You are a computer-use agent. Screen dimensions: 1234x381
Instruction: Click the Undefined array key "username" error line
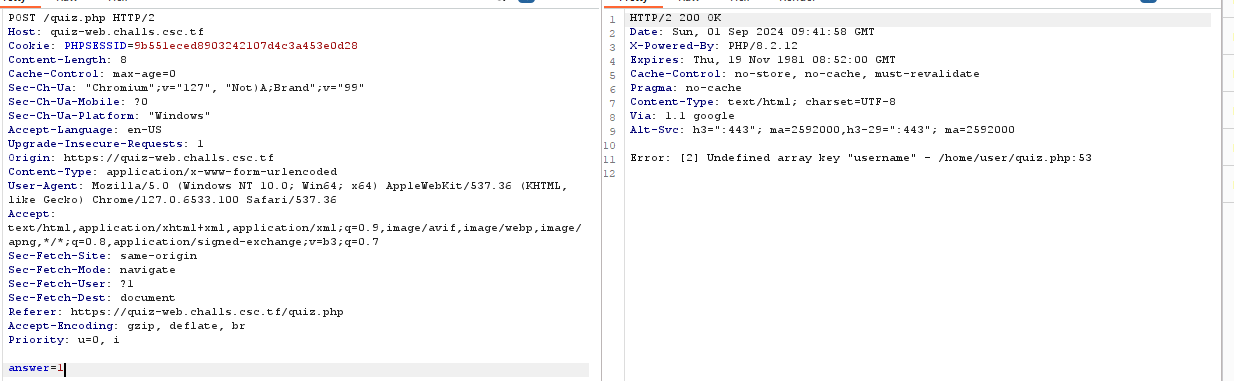(861, 158)
